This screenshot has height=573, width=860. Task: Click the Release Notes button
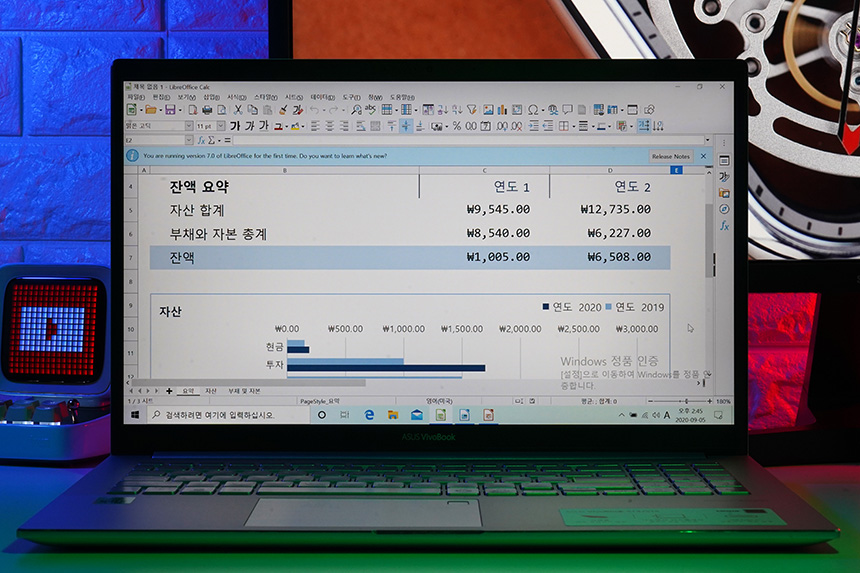coord(671,156)
